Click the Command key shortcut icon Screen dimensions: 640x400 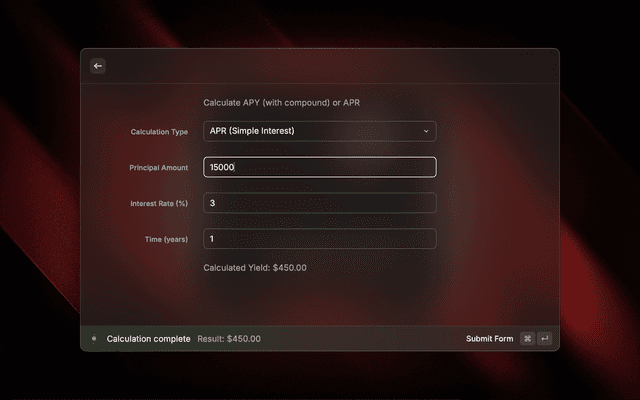click(527, 339)
